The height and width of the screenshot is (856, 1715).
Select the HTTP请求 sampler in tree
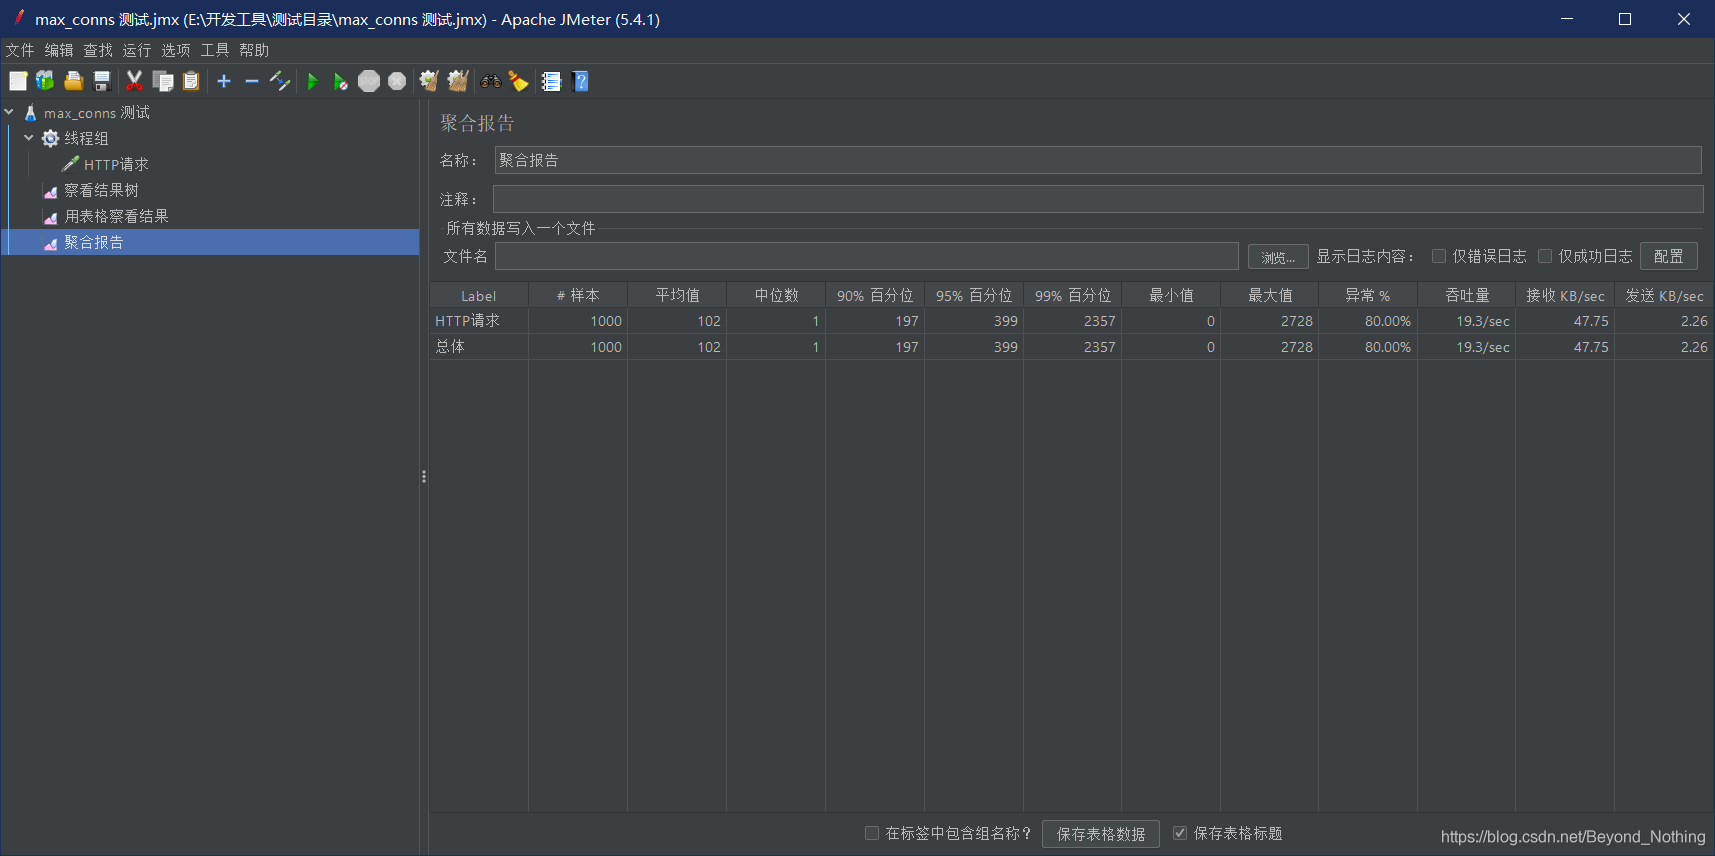(x=116, y=164)
